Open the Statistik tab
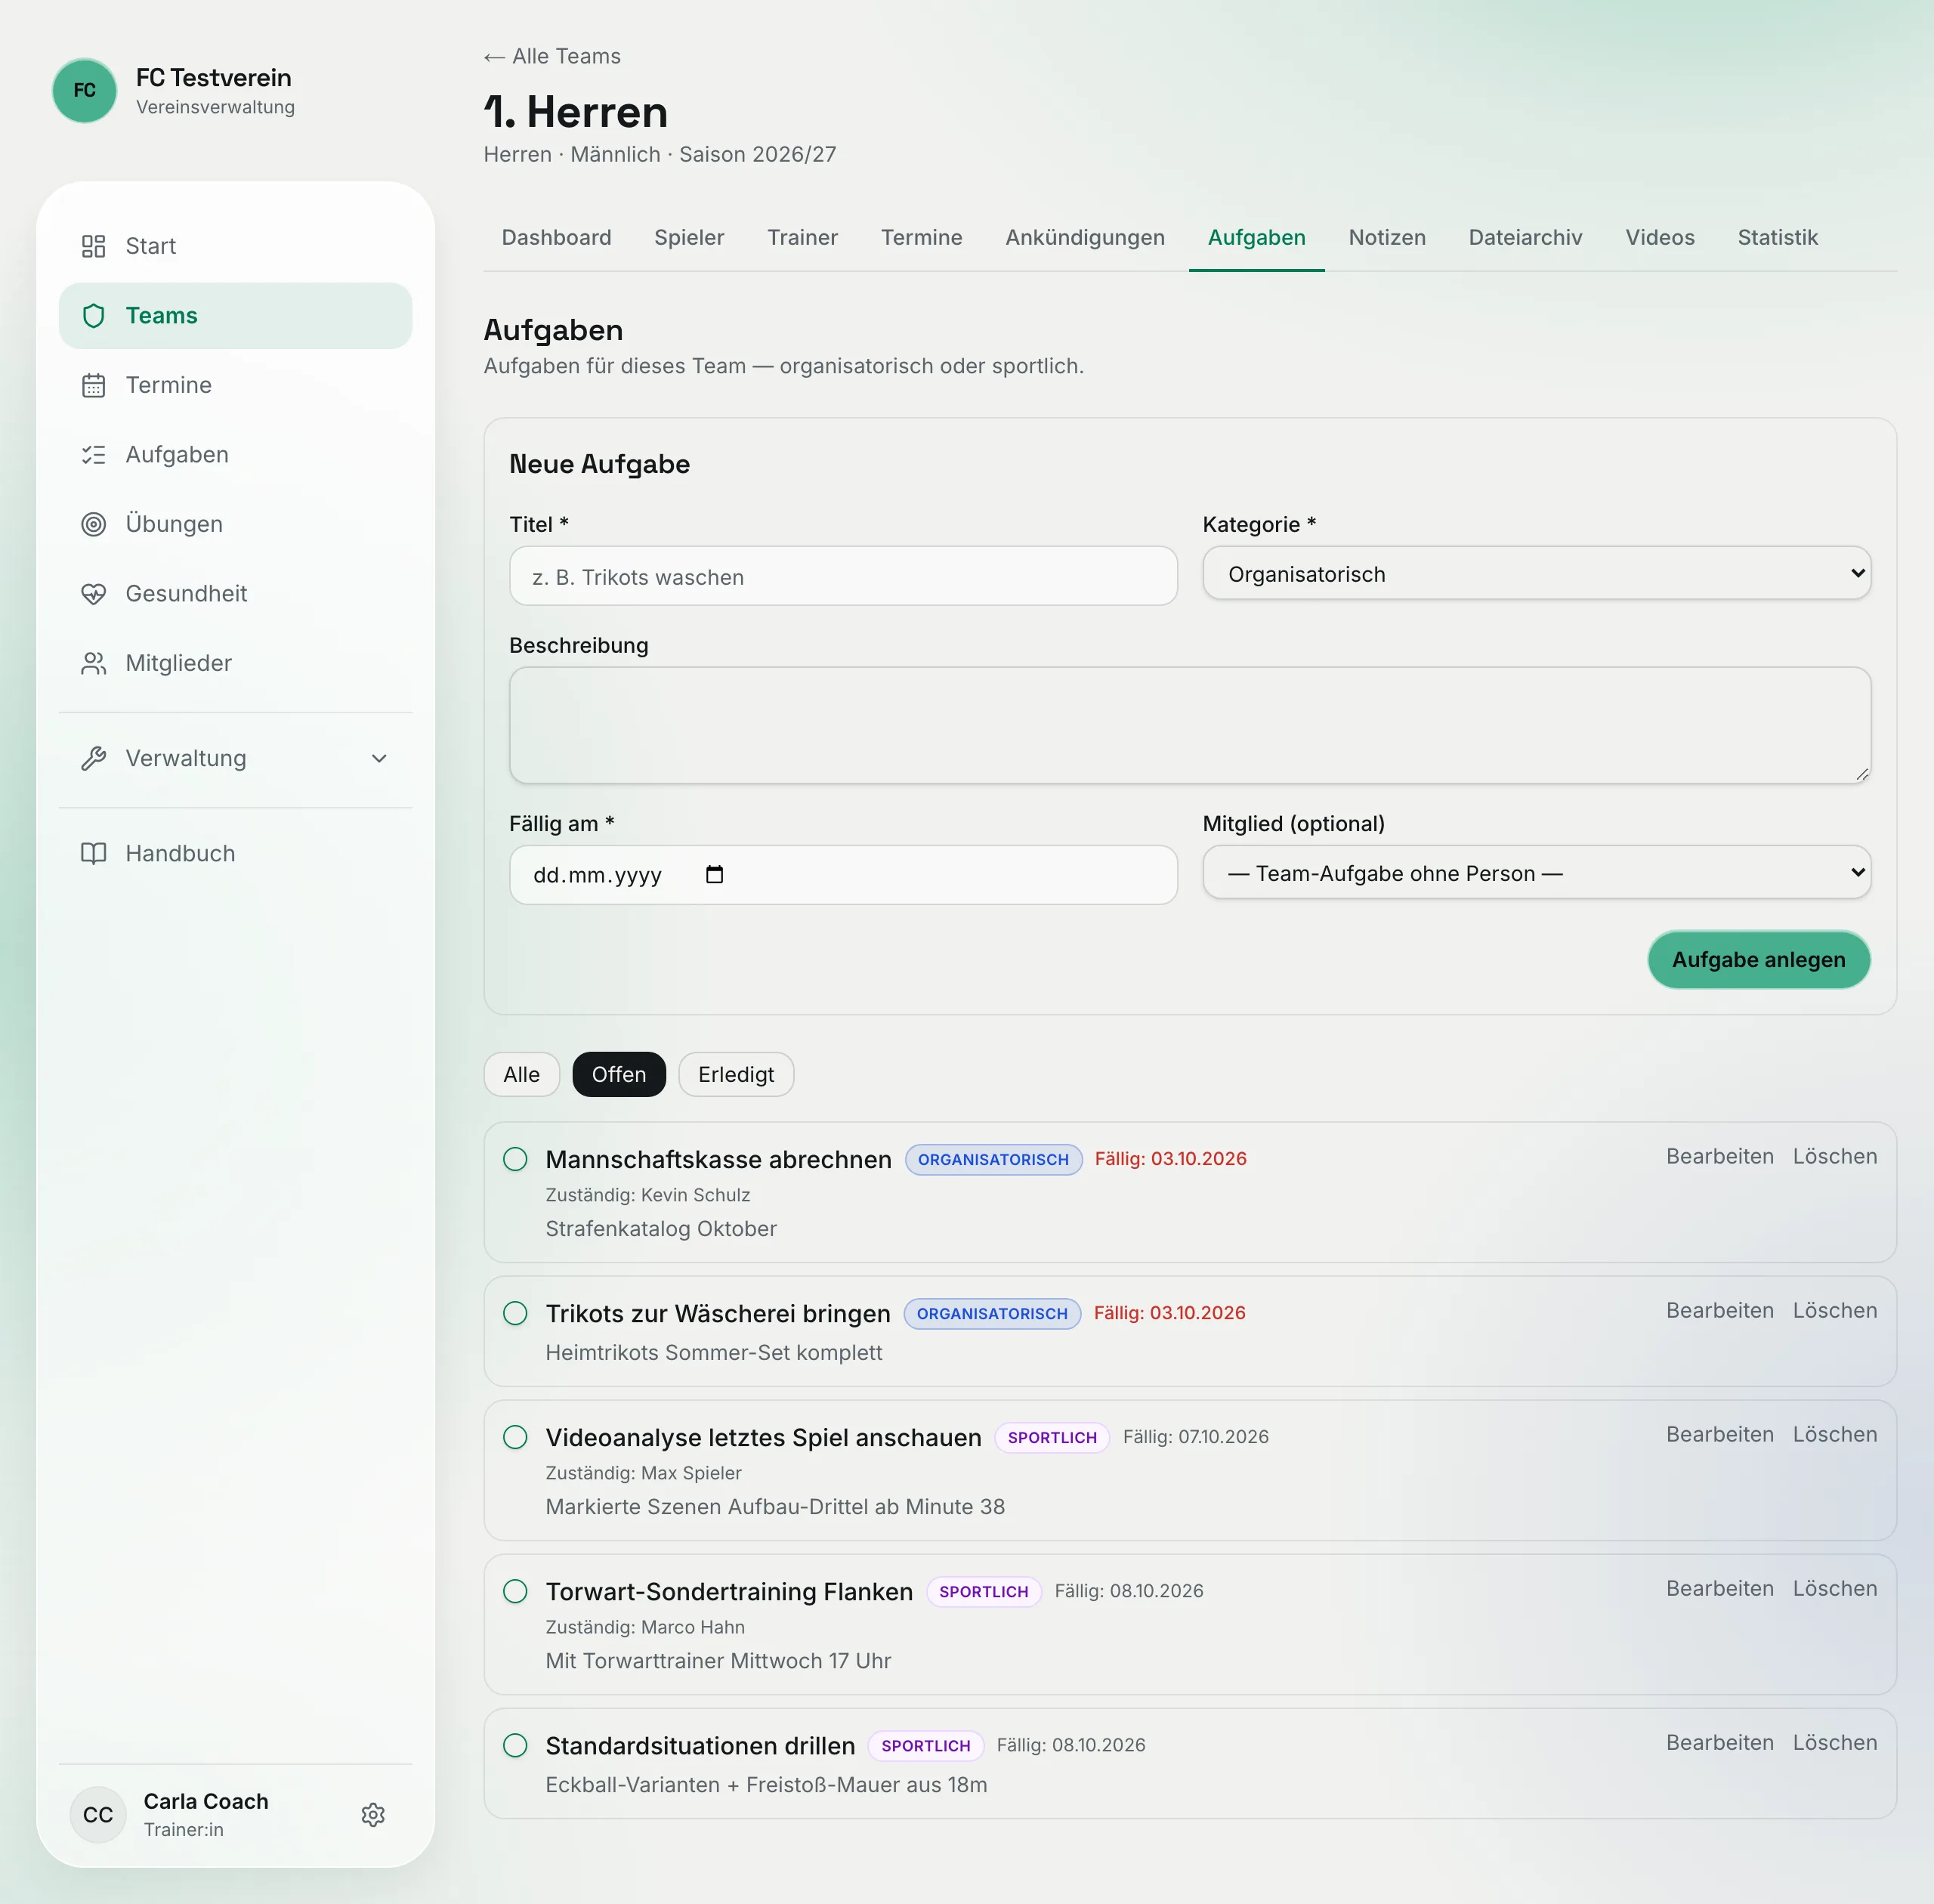The image size is (1934, 1904). coord(1777,237)
